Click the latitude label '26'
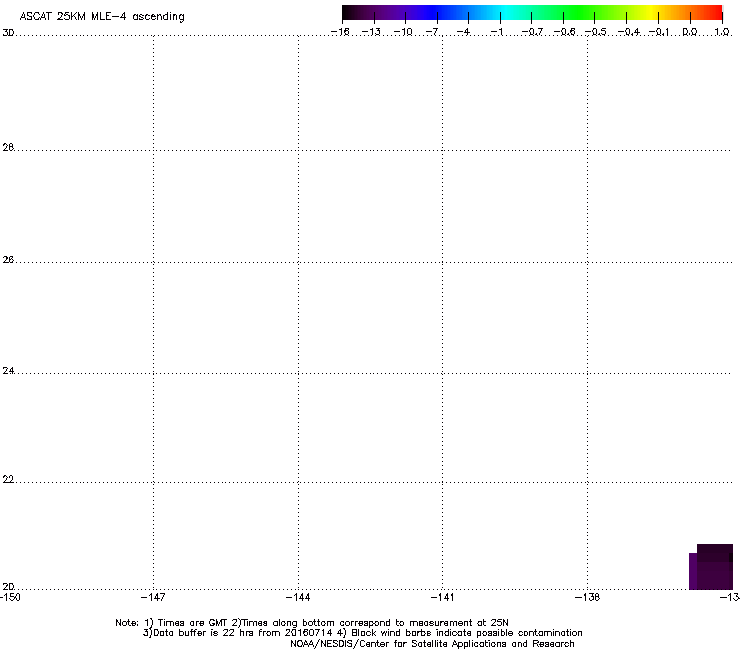 point(8,260)
